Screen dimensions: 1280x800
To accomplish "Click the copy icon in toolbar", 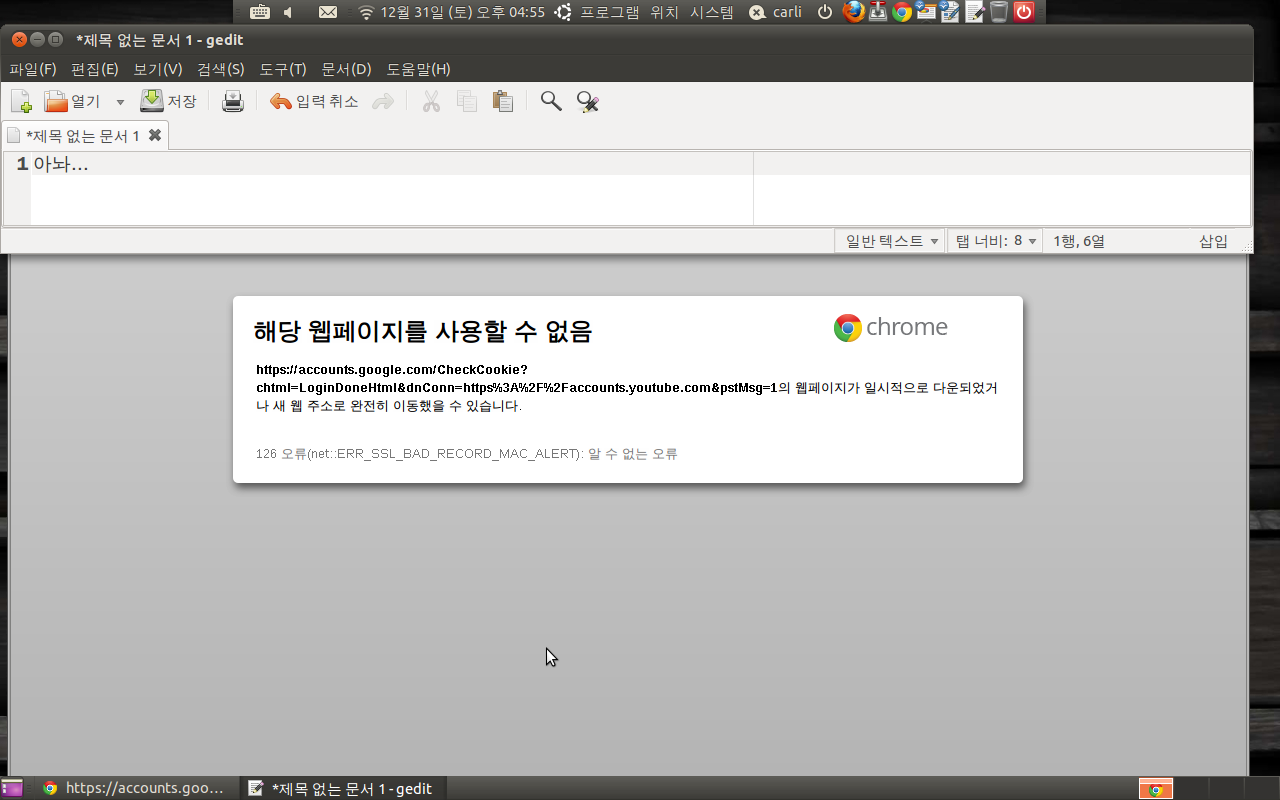I will [x=467, y=101].
